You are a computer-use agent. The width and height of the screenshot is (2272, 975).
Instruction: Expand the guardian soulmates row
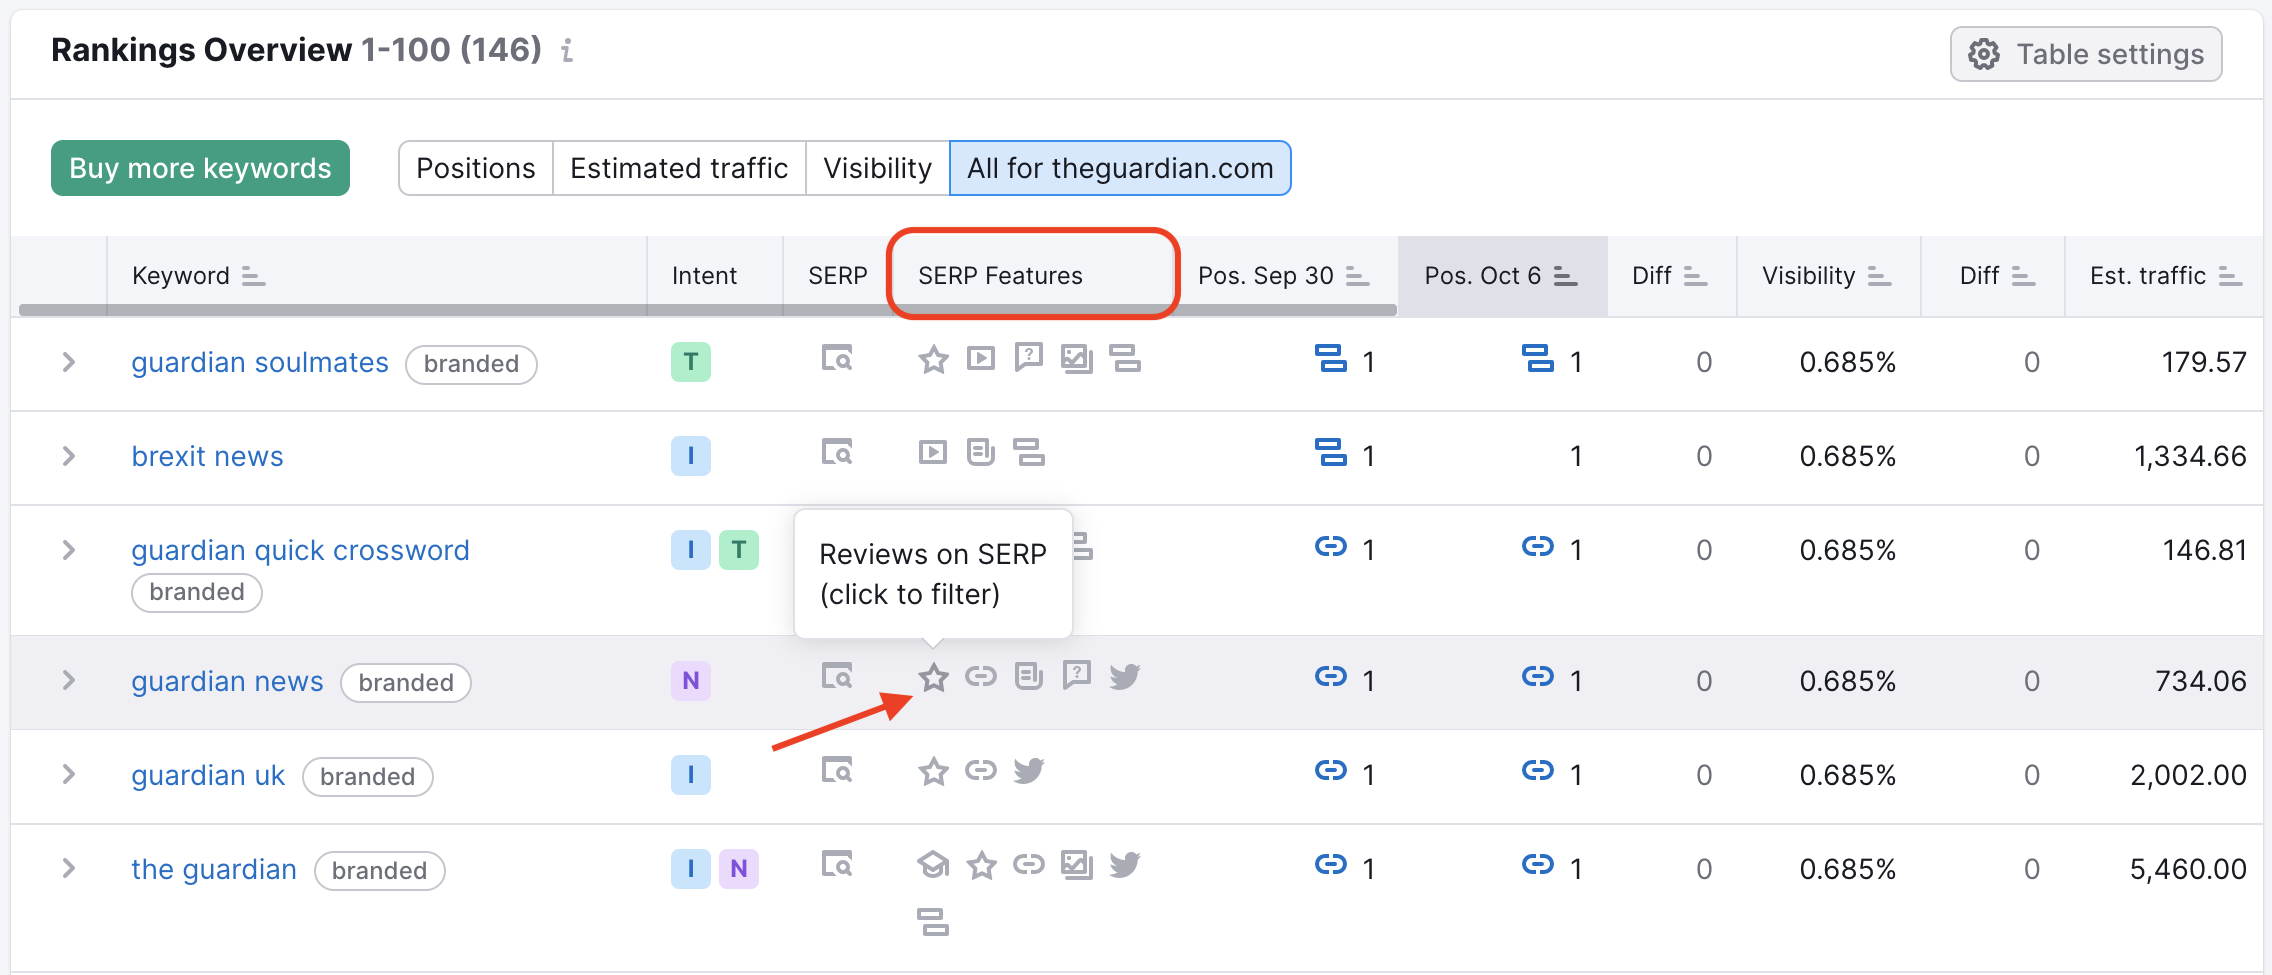point(68,362)
